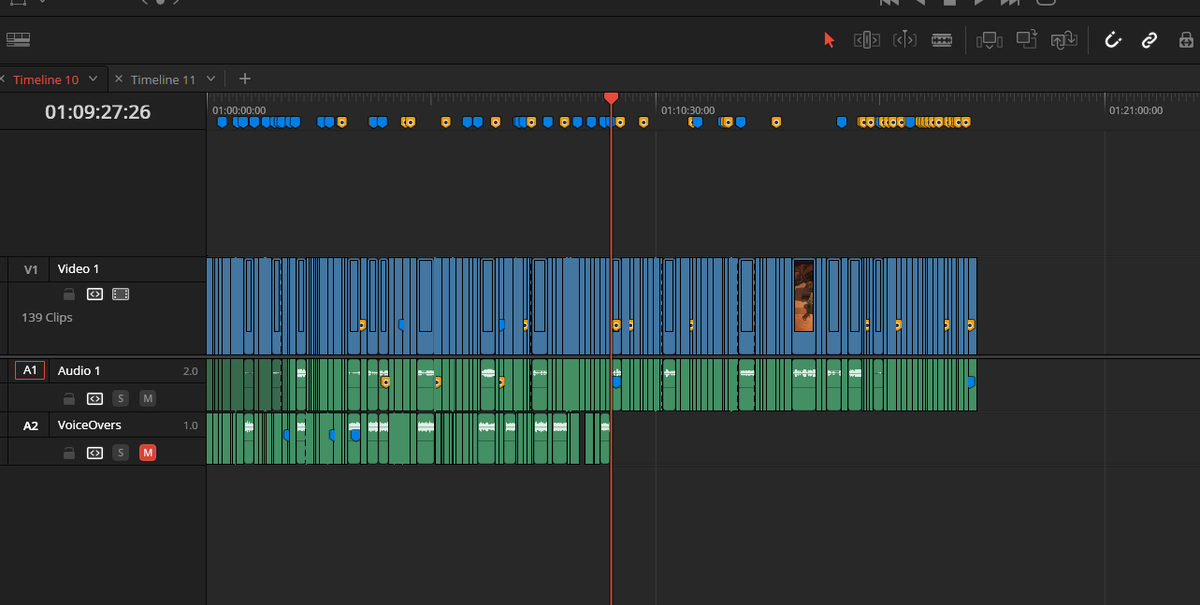Toggle timeline Snapping magnet
This screenshot has width=1200, height=605.
[x=1112, y=40]
